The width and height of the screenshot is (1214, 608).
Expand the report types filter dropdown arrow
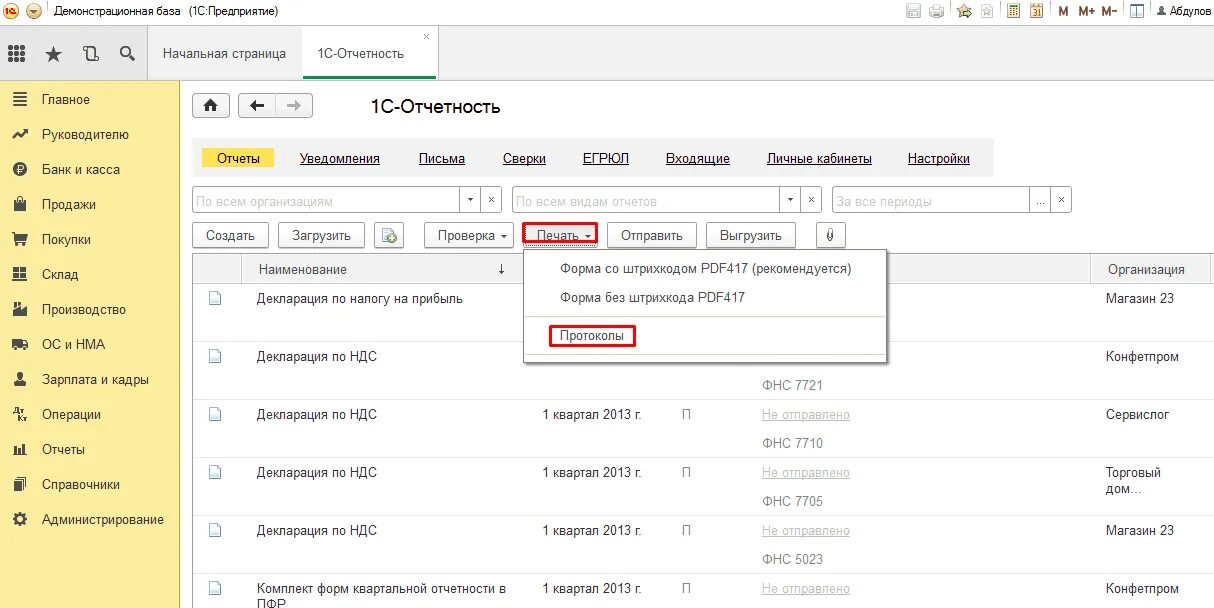click(x=791, y=200)
